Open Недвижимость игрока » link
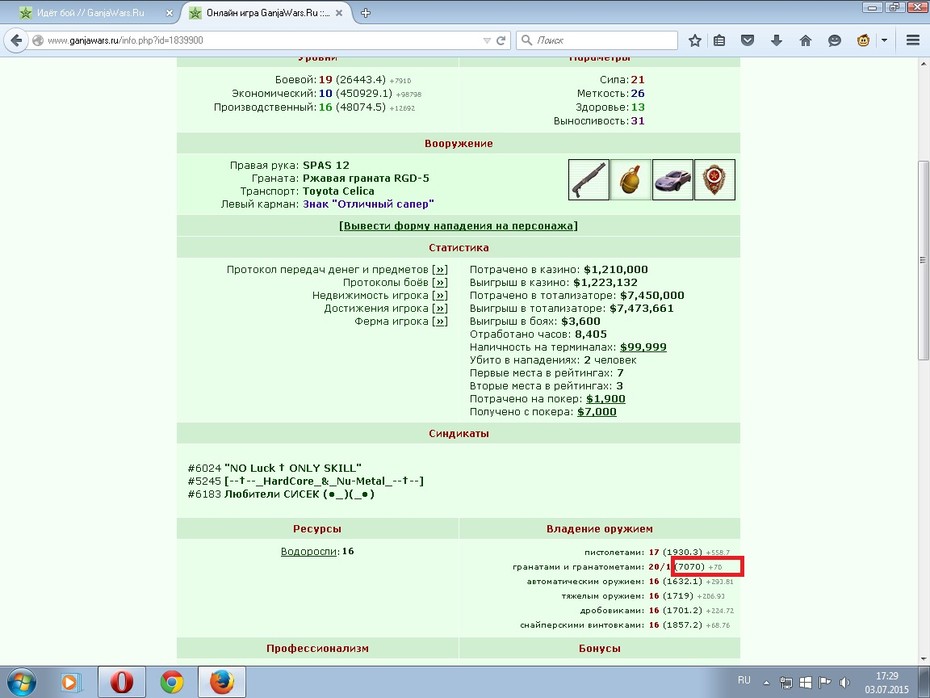The width and height of the screenshot is (930, 698). (439, 296)
